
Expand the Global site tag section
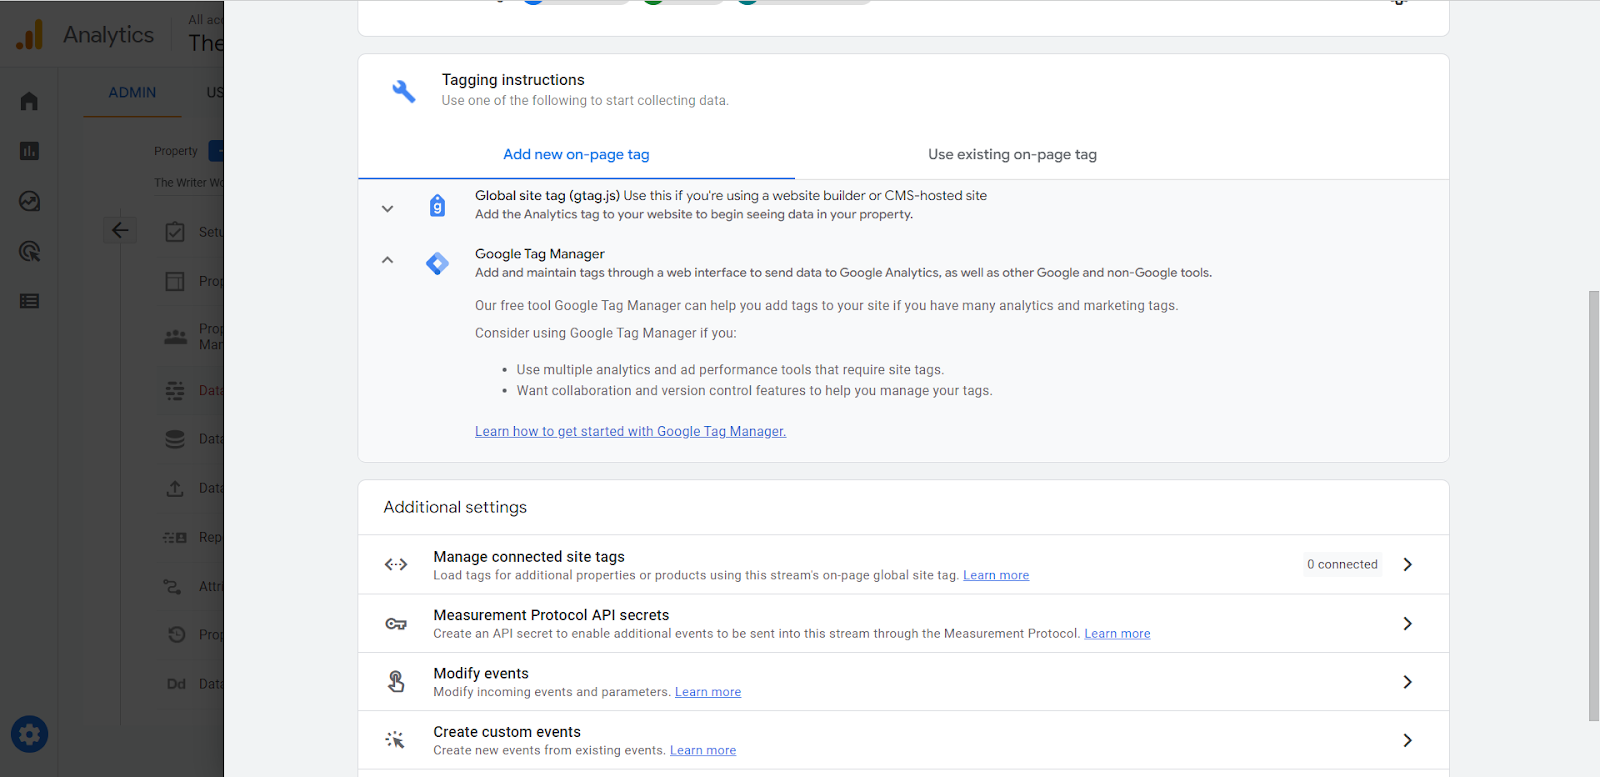click(x=387, y=209)
